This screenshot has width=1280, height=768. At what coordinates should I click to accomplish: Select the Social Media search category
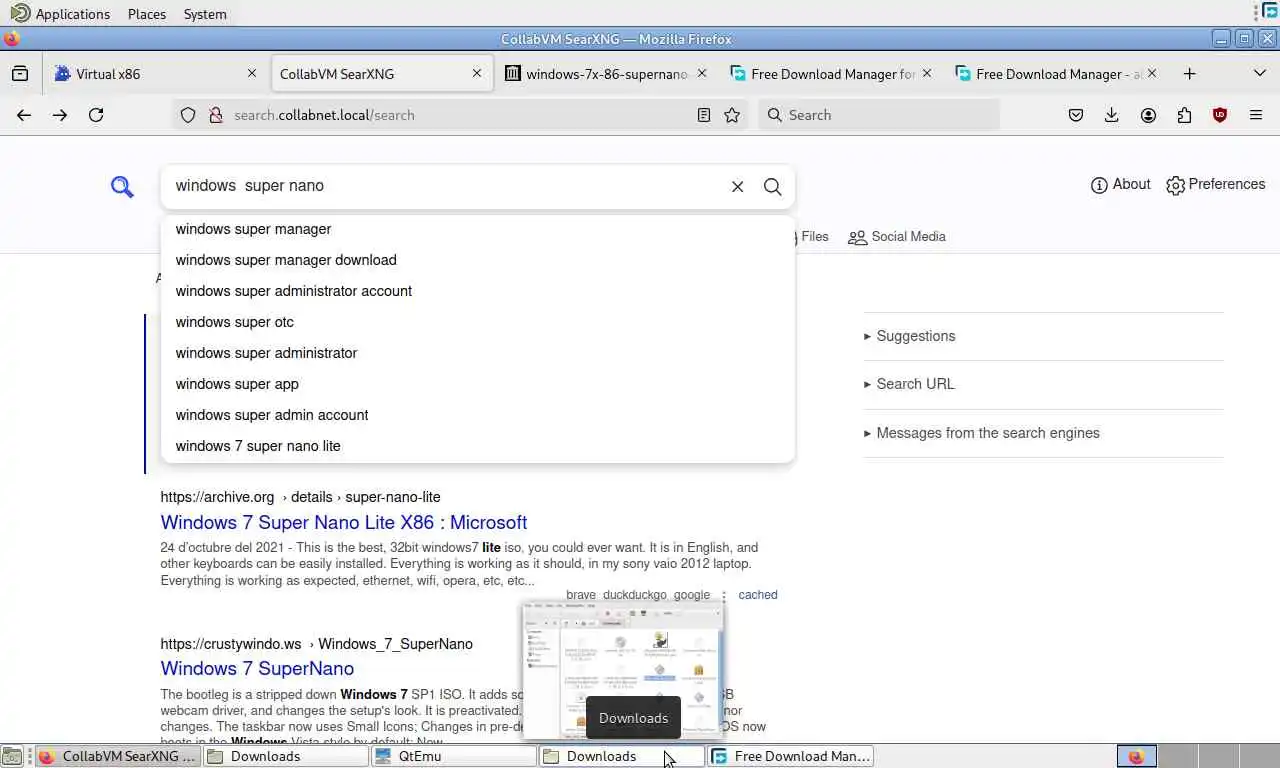[897, 237]
